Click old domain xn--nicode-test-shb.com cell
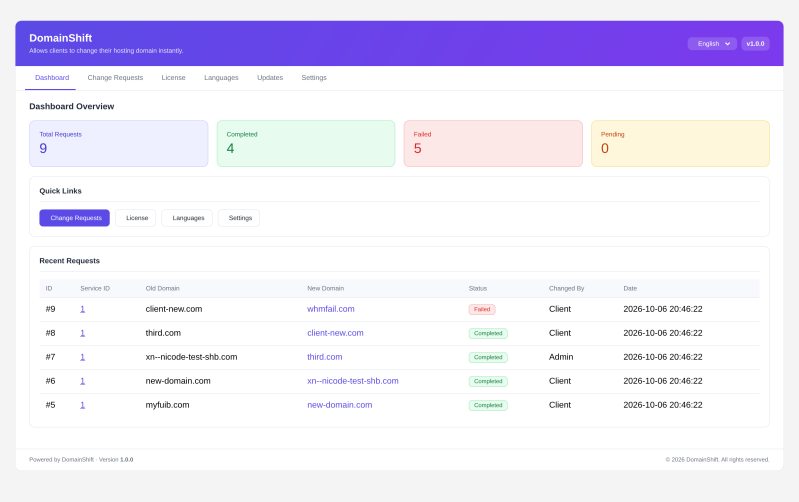Image resolution: width=799 pixels, height=502 pixels. pos(191,357)
